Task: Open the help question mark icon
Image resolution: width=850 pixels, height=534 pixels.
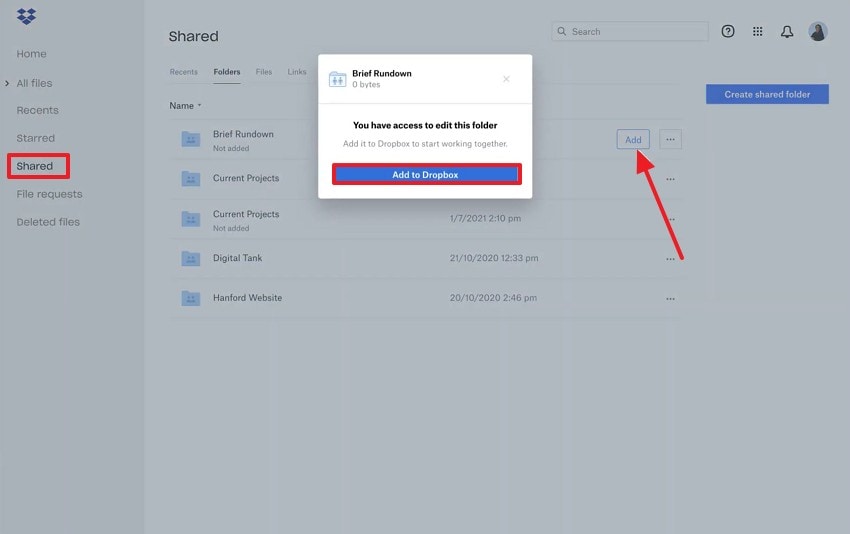Action: tap(727, 31)
